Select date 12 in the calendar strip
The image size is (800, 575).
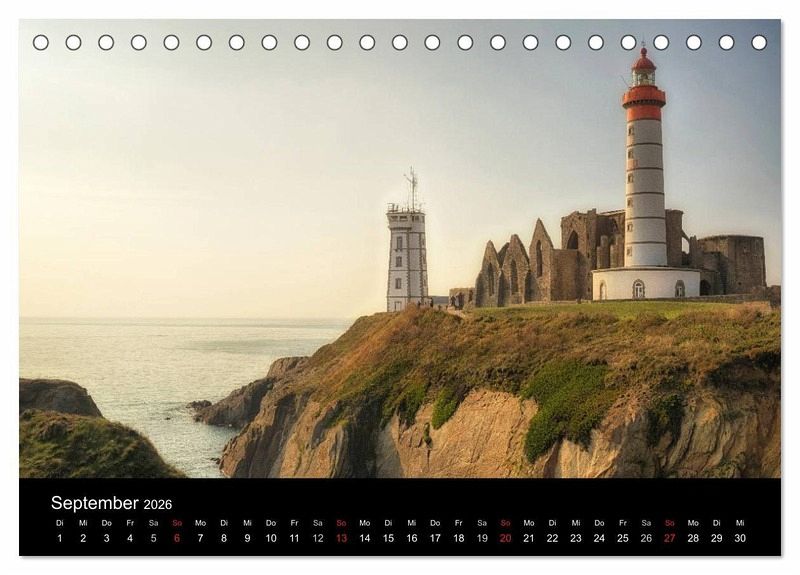click(x=318, y=538)
